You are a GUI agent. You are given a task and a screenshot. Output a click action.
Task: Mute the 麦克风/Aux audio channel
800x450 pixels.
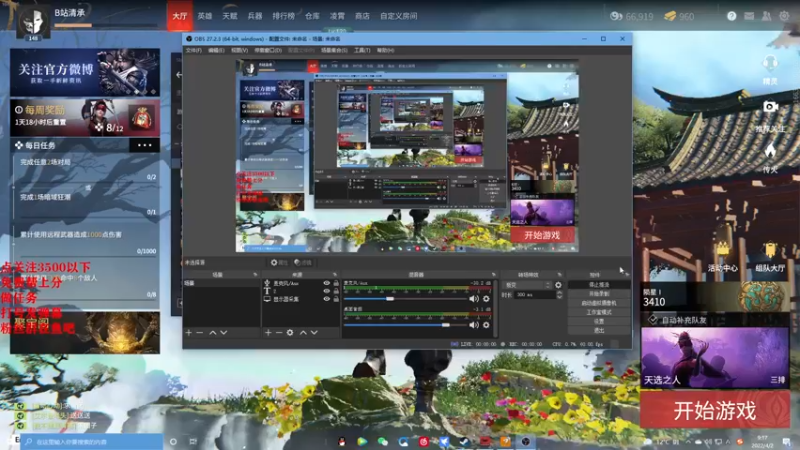click(474, 298)
